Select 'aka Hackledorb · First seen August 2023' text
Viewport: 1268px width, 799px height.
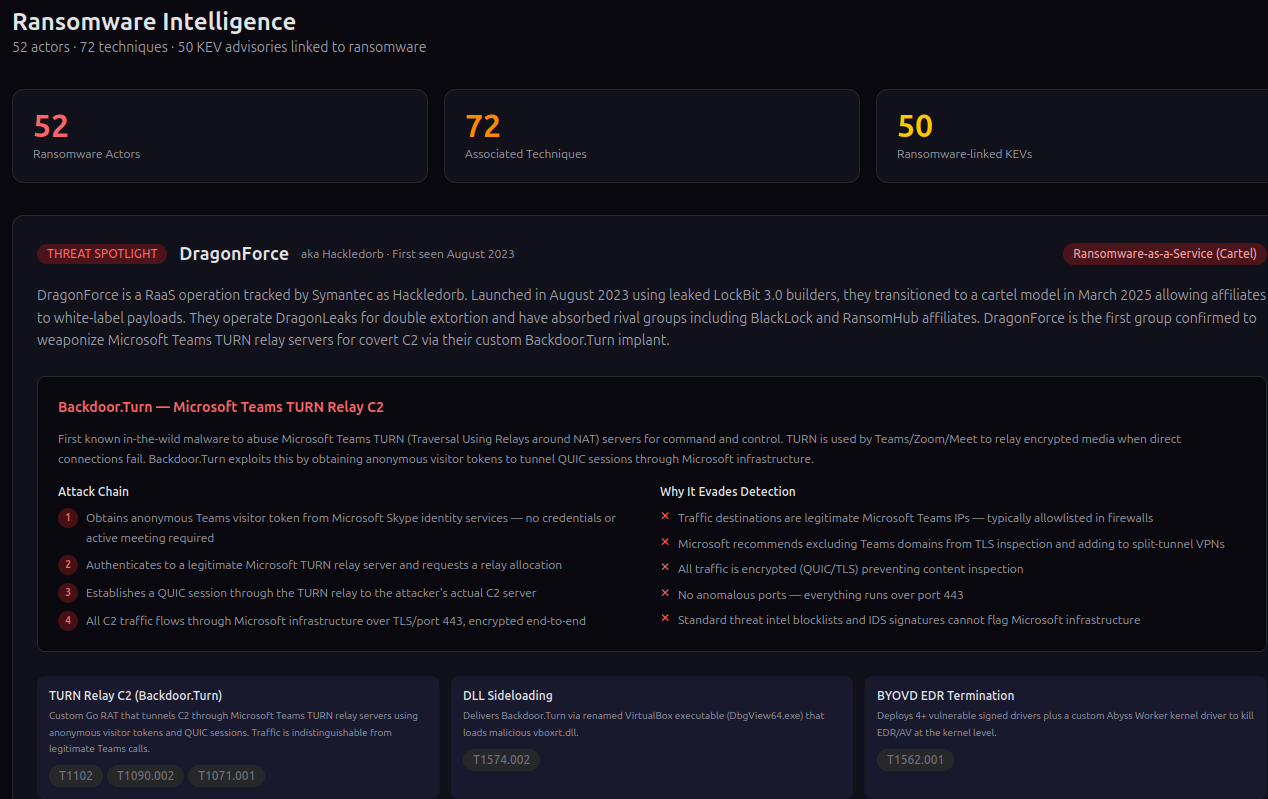[408, 254]
